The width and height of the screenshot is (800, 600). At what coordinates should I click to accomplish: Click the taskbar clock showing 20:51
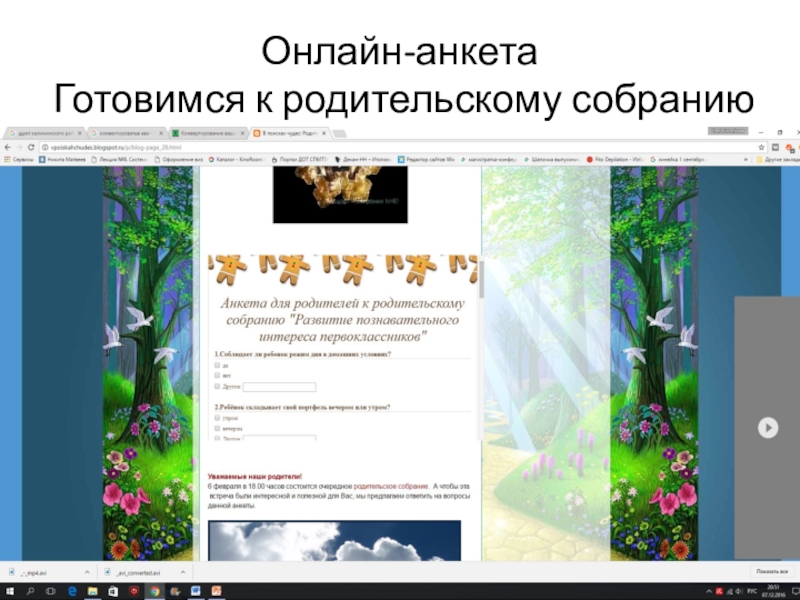(x=773, y=592)
